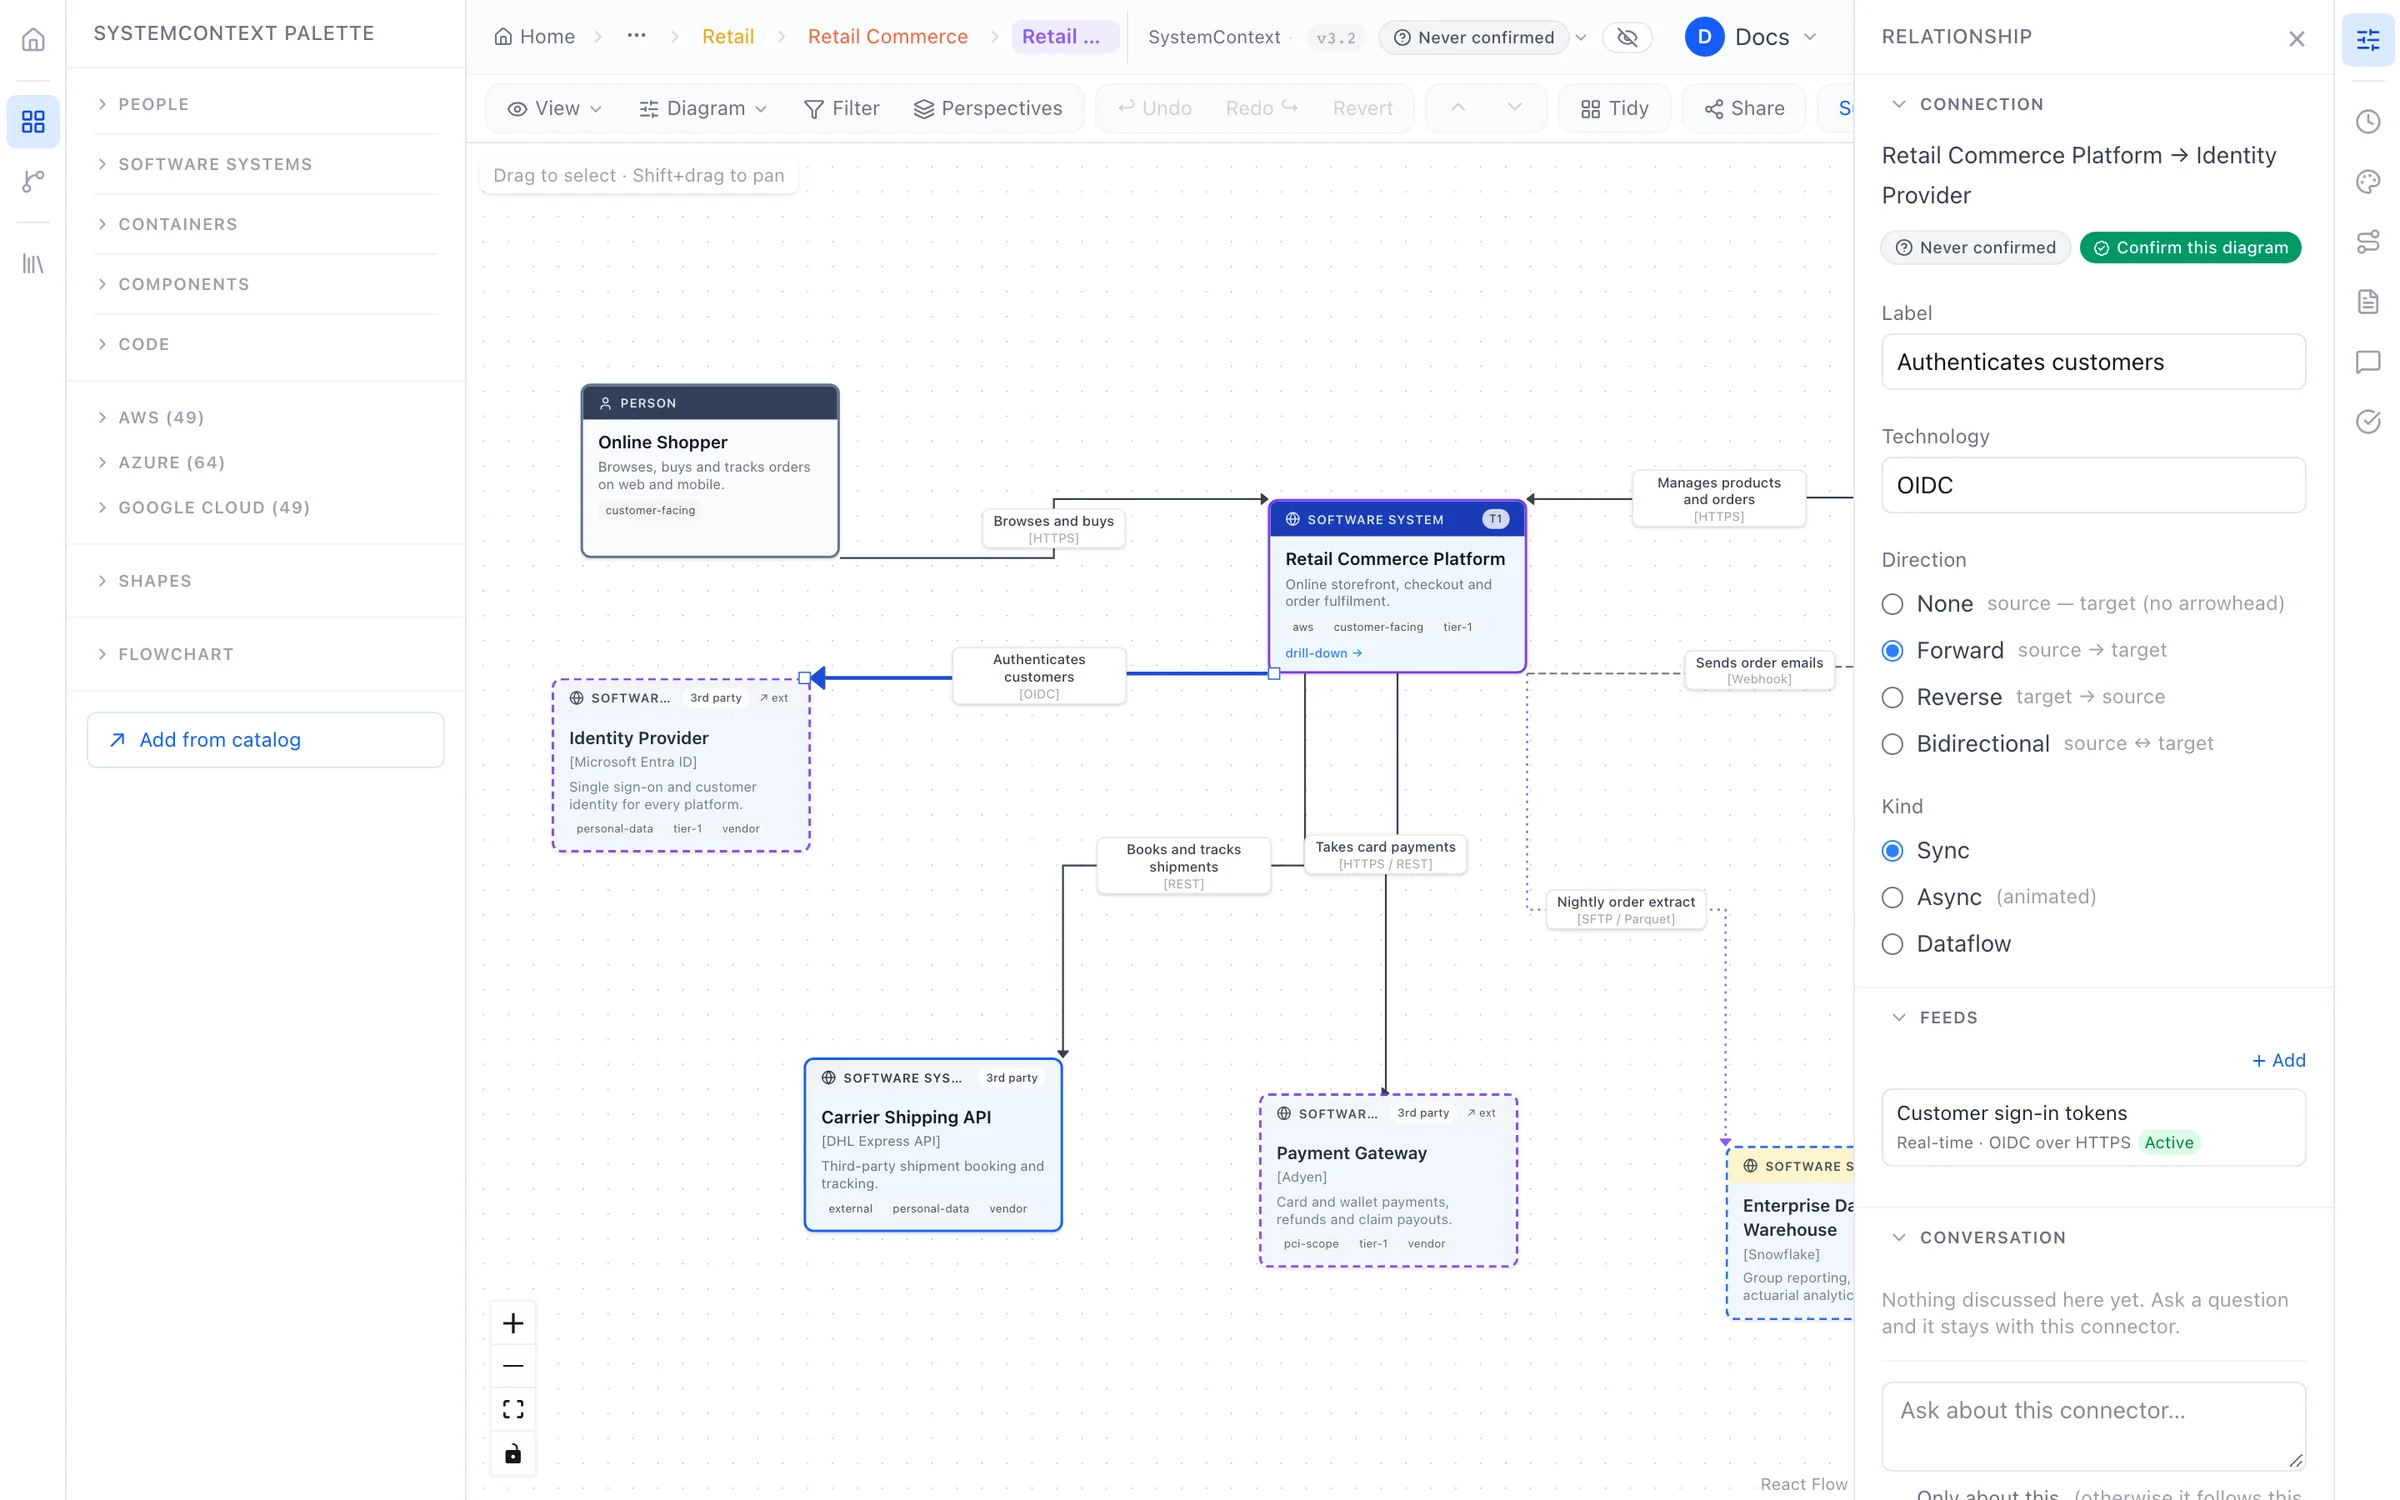Go to Retail Commerce breadcrumb
This screenshot has height=1500, width=2400.
tap(887, 37)
